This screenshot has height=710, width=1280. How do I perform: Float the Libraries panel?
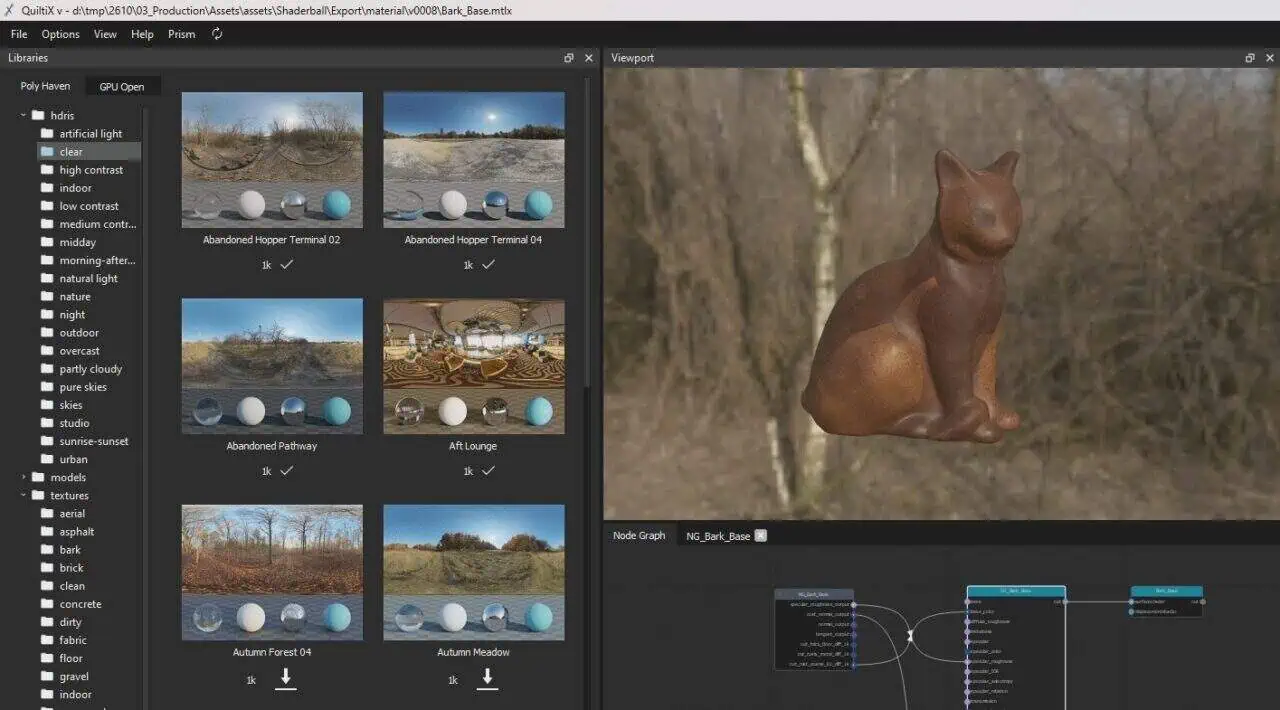(569, 58)
